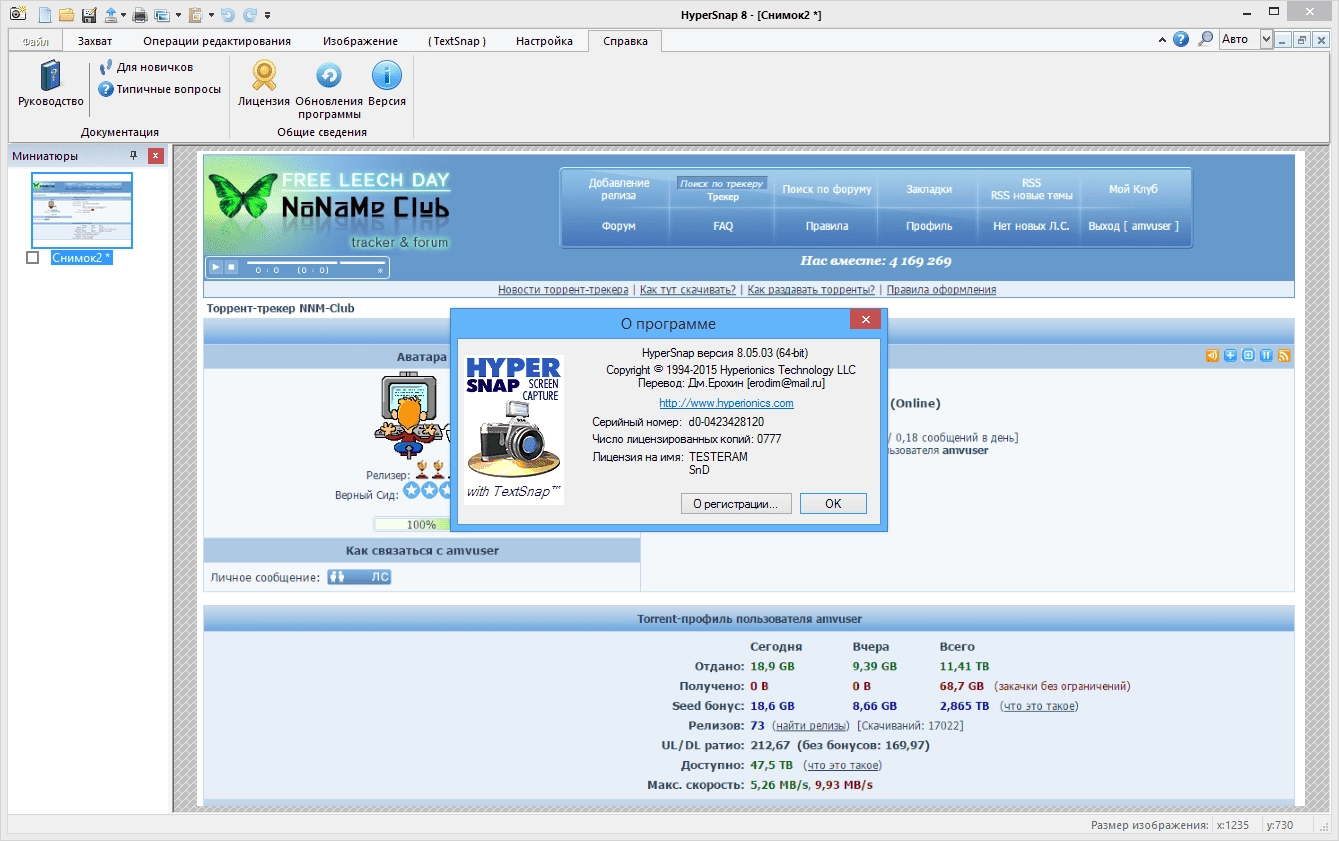Viewport: 1339px width, 841px height.
Task: Click the FAQ navigation item in captured page
Action: click(x=723, y=226)
